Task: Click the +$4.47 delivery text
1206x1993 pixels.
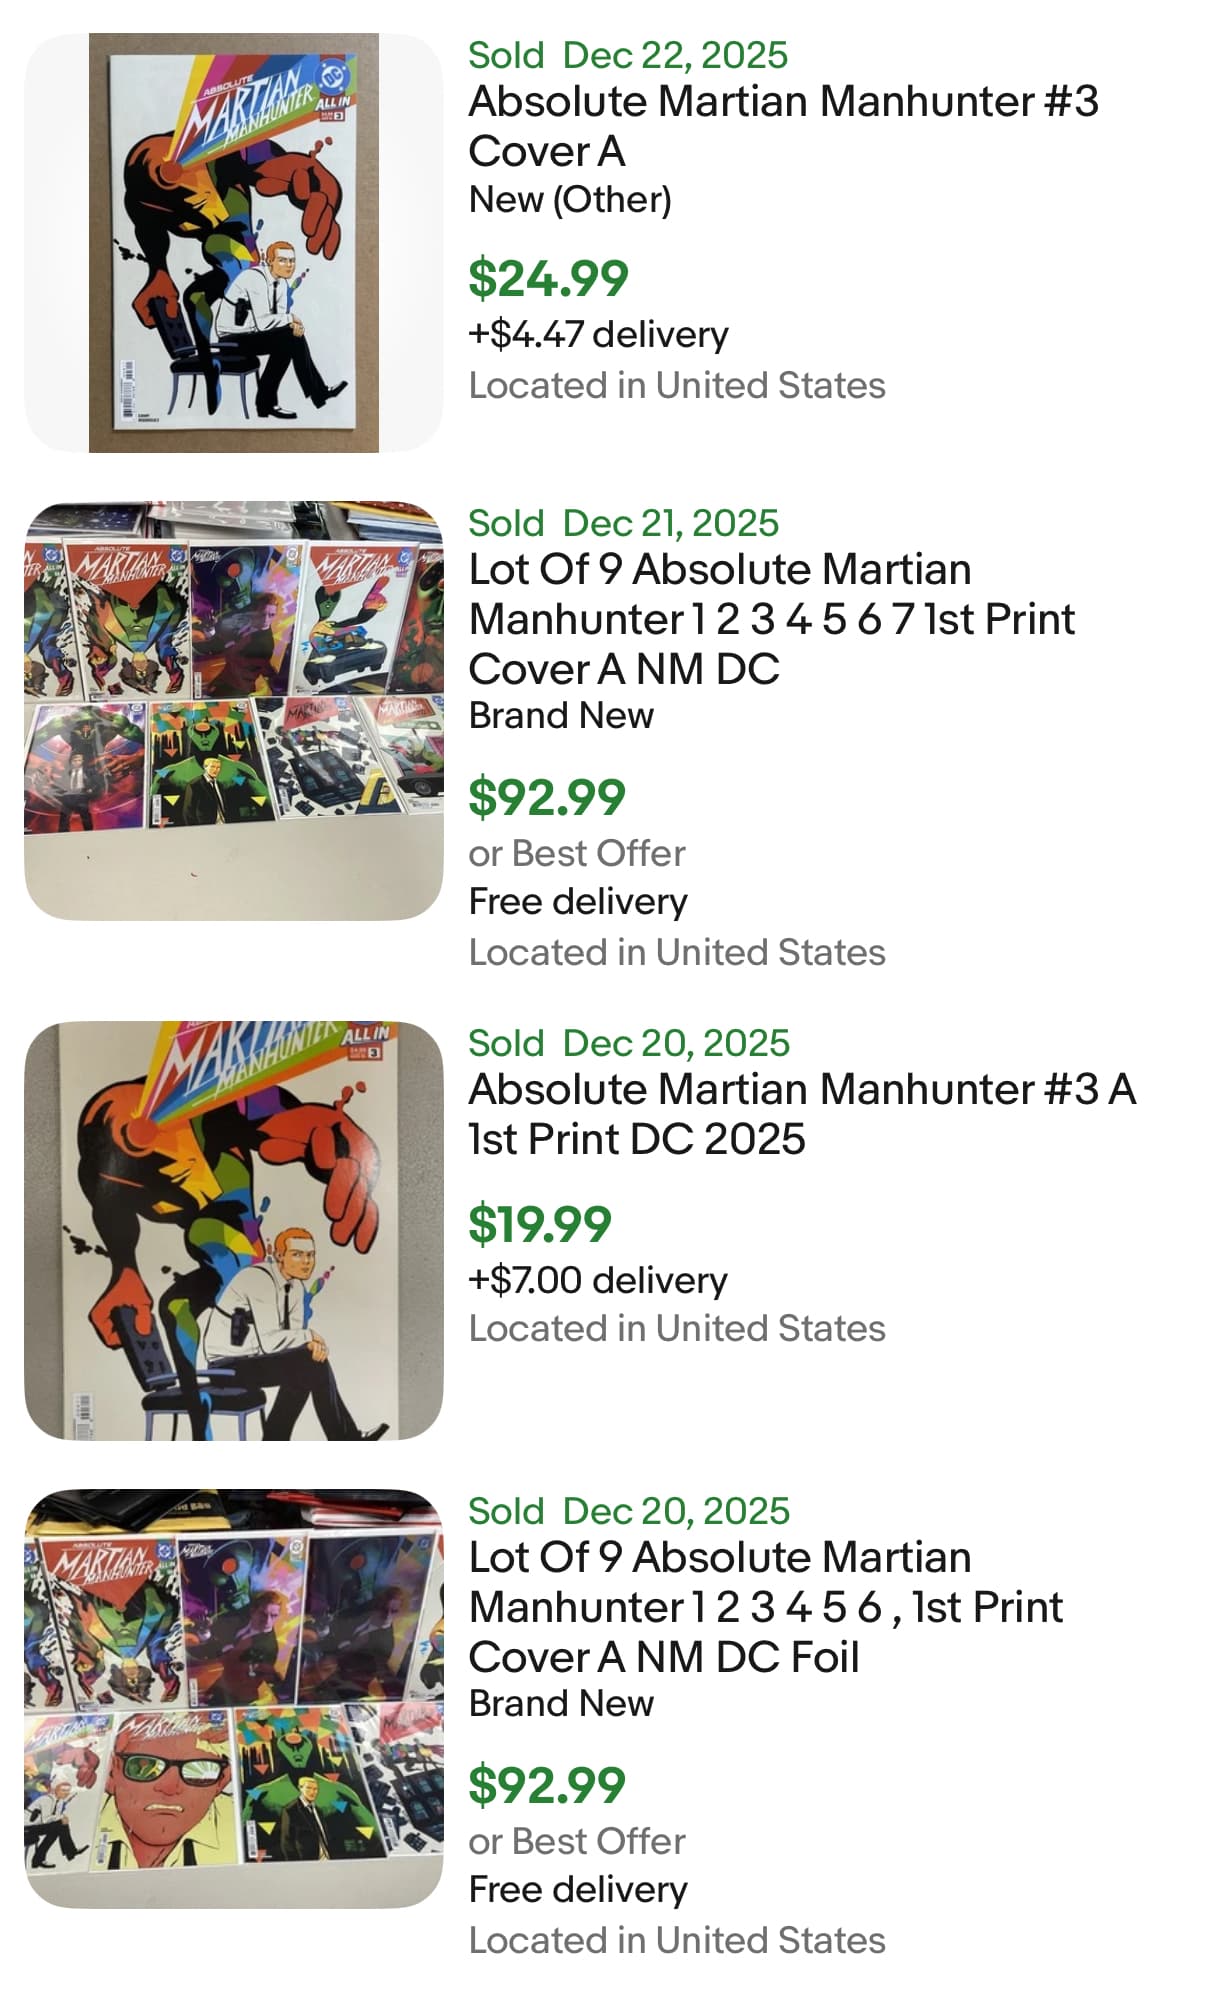Action: click(x=598, y=334)
